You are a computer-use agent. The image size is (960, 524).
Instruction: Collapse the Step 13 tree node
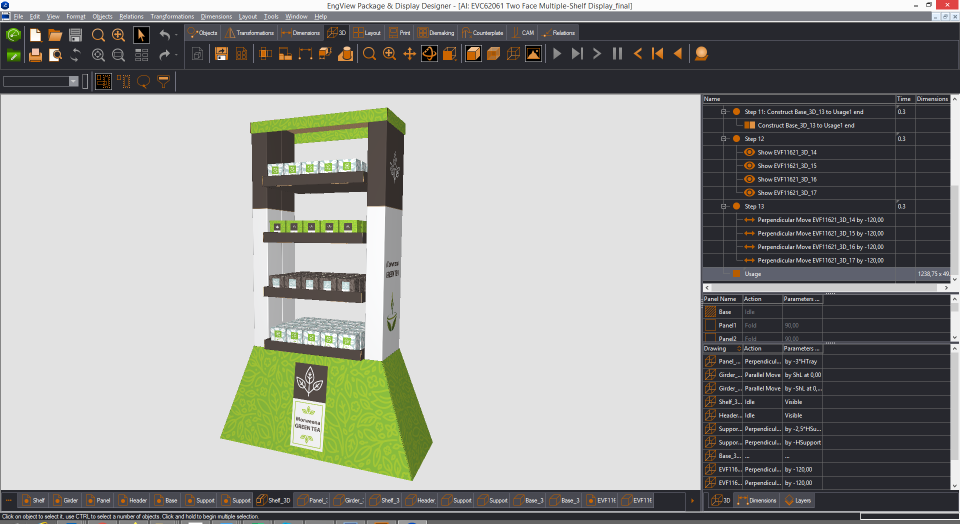[723, 206]
